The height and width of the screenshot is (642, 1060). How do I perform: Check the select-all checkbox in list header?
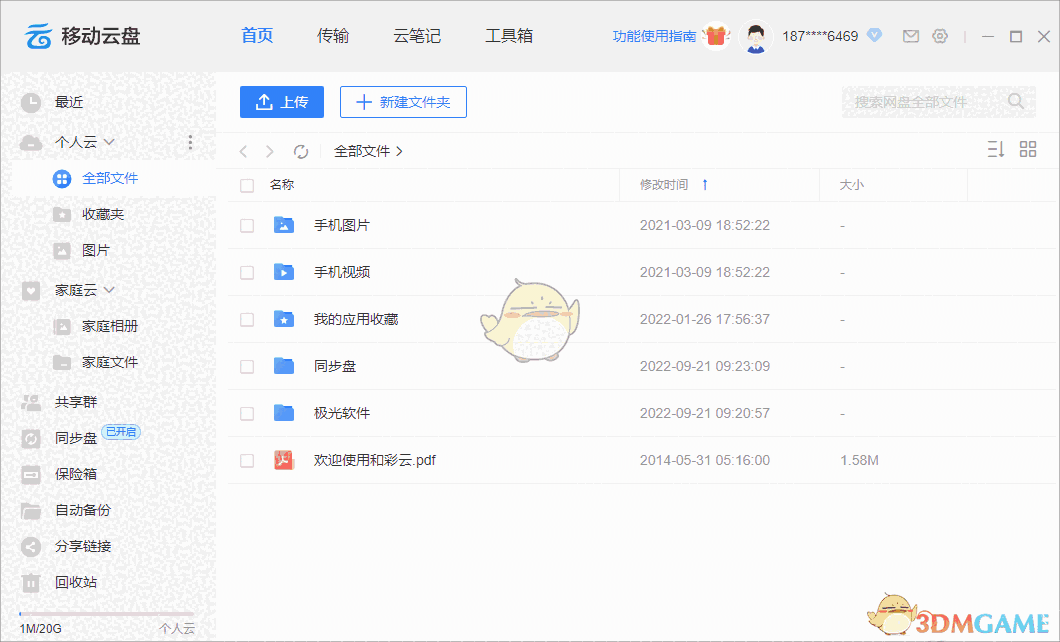click(x=246, y=185)
